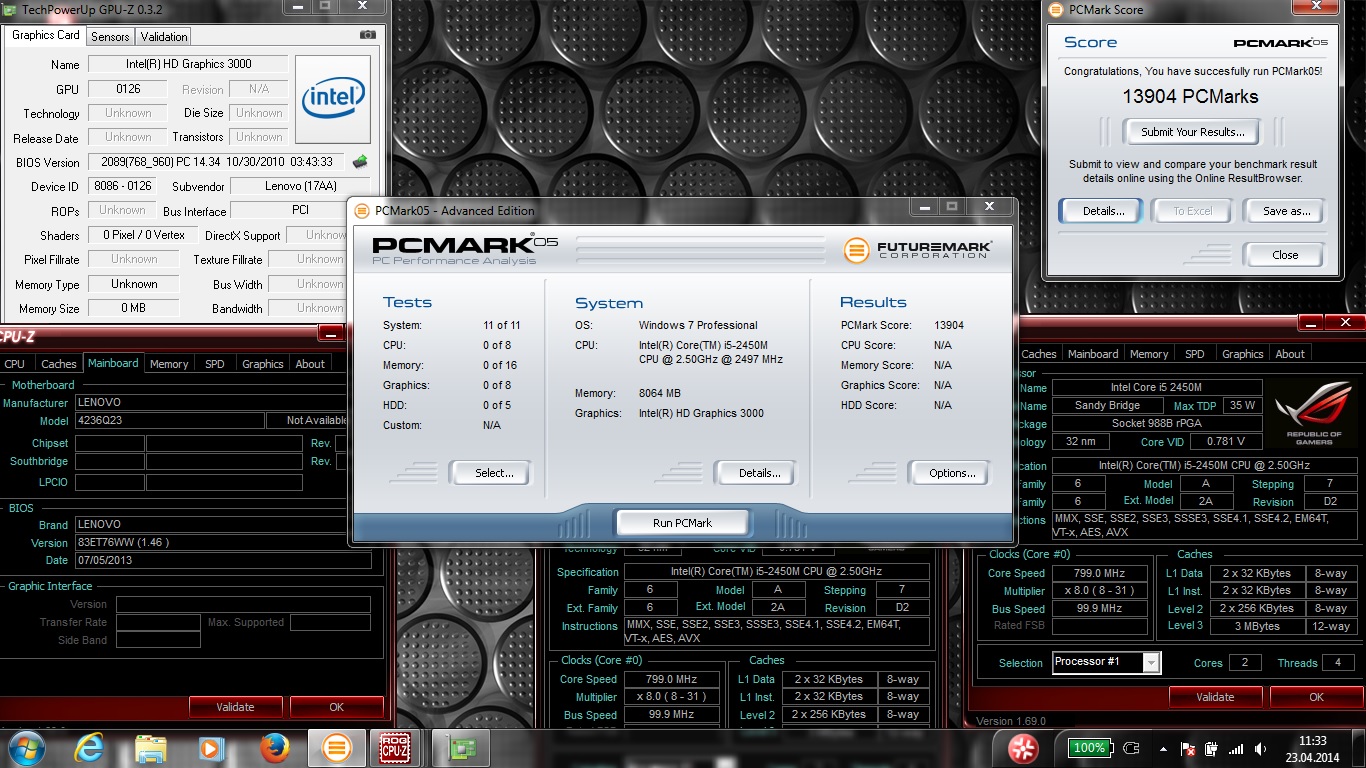1366x768 pixels.
Task: Click Close button in PCMark Score window
Action: click(x=1284, y=255)
